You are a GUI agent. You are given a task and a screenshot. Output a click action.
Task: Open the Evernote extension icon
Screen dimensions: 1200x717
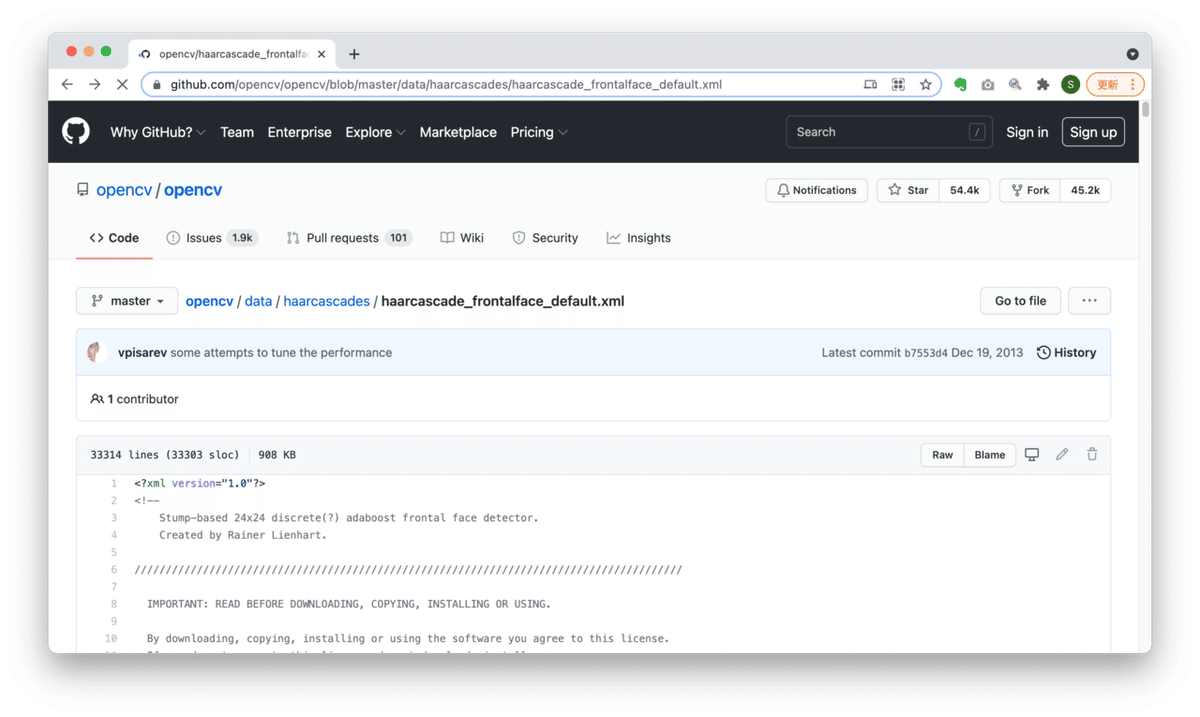[960, 85]
